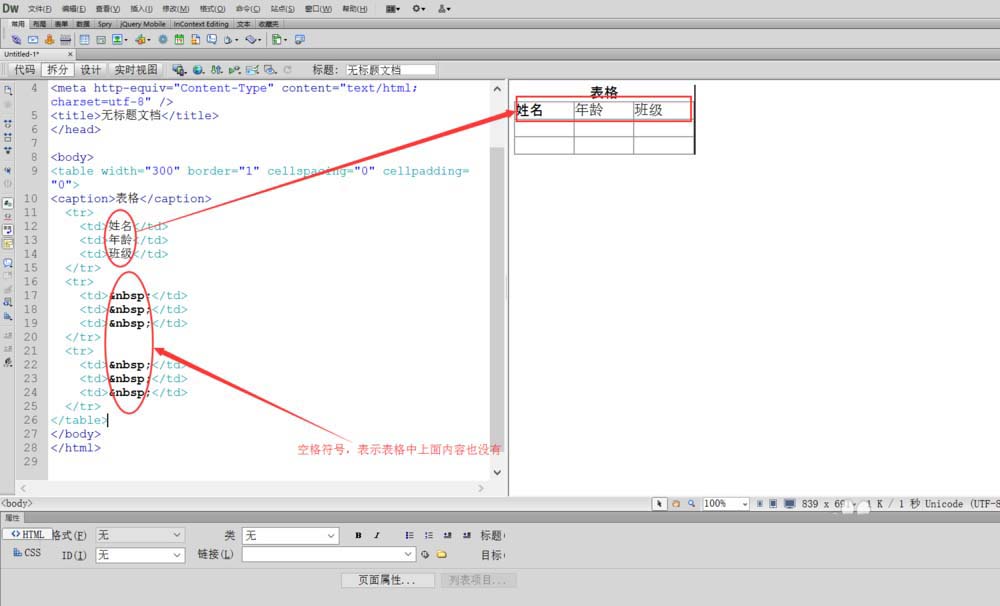Open the 100% zoom level dropdown
1000x606 pixels.
coord(726,504)
